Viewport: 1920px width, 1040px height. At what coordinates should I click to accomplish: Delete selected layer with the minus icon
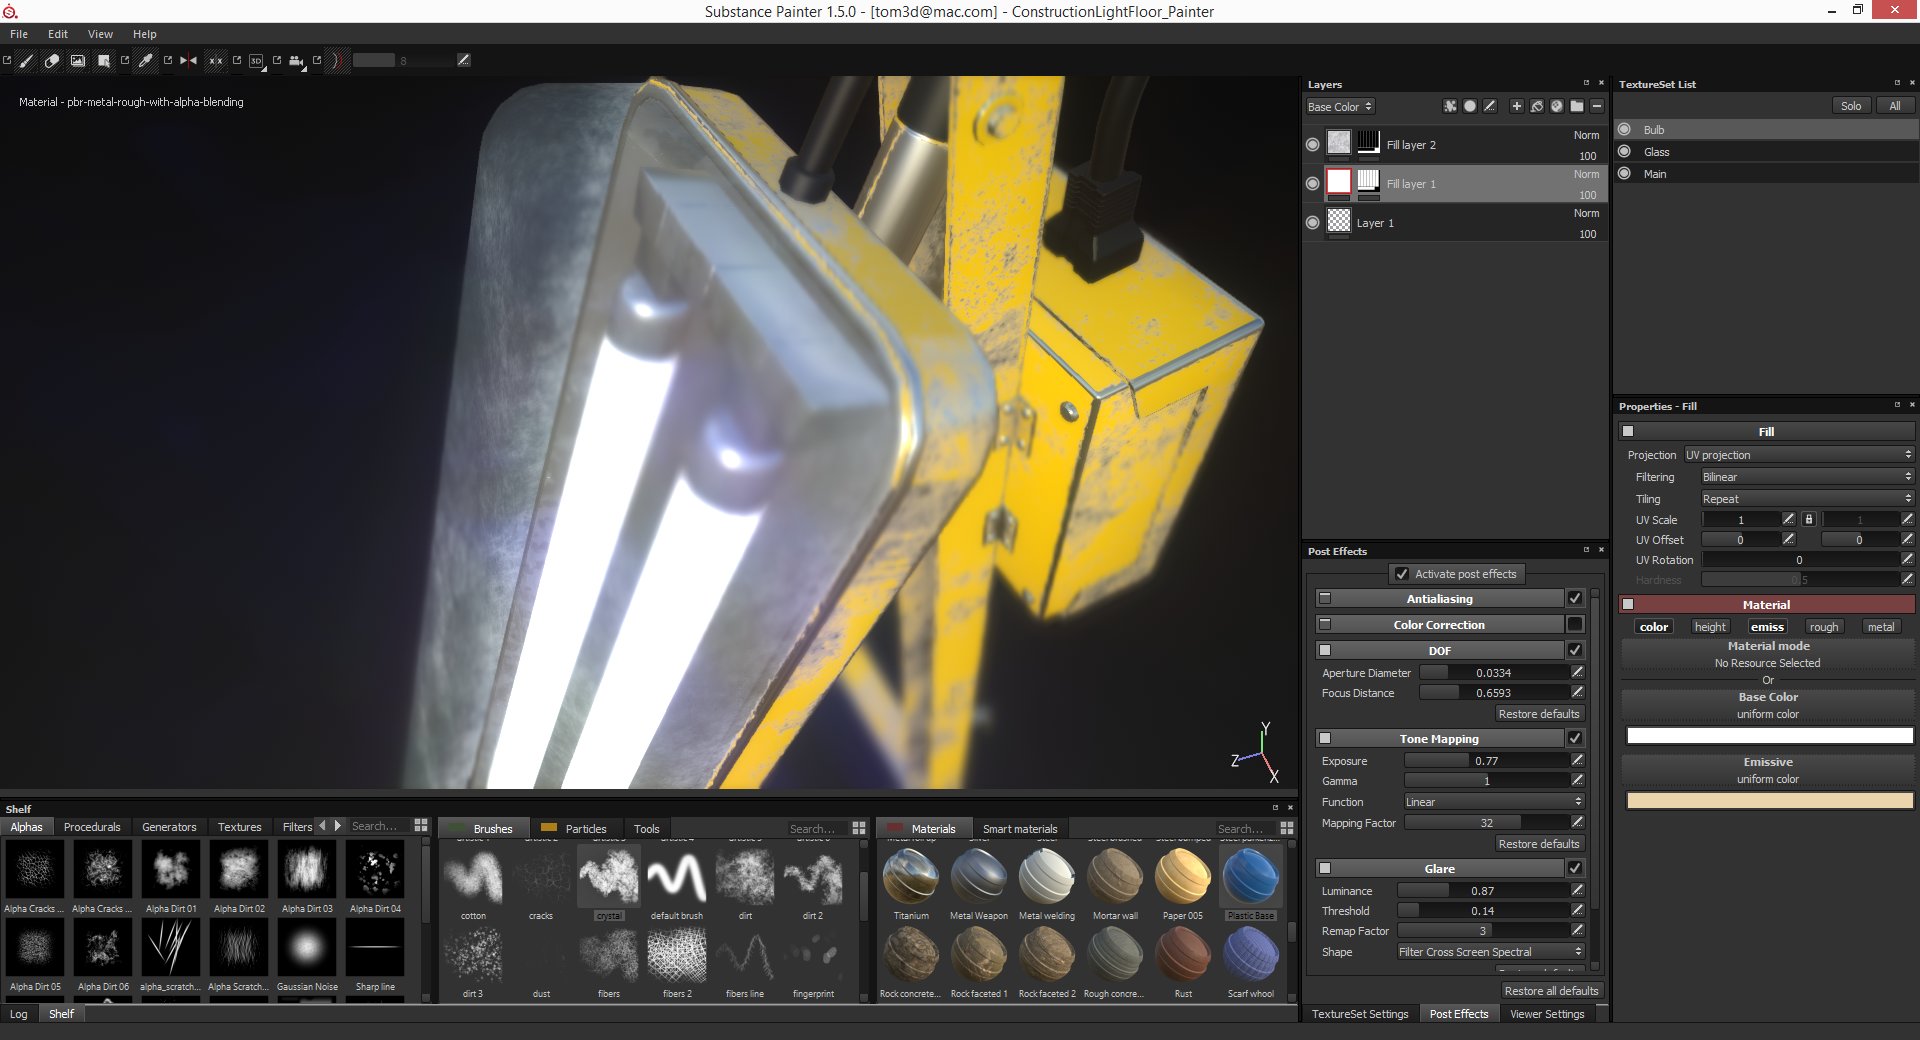pyautogui.click(x=1597, y=105)
